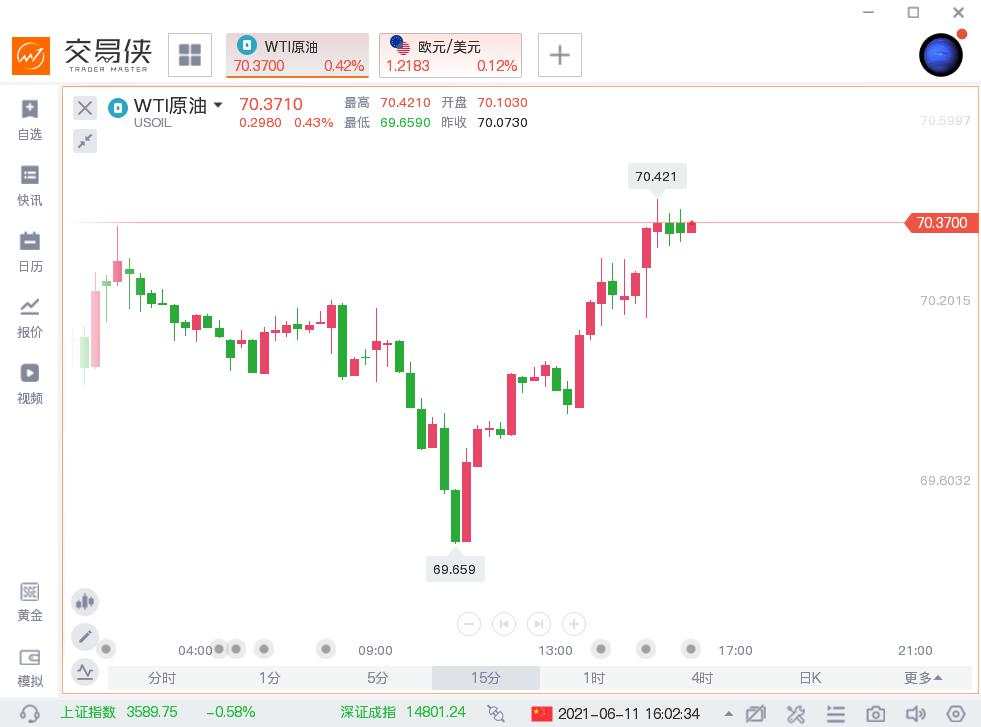Expand 更多 timeframe options
This screenshot has width=981, height=727.
point(923,678)
